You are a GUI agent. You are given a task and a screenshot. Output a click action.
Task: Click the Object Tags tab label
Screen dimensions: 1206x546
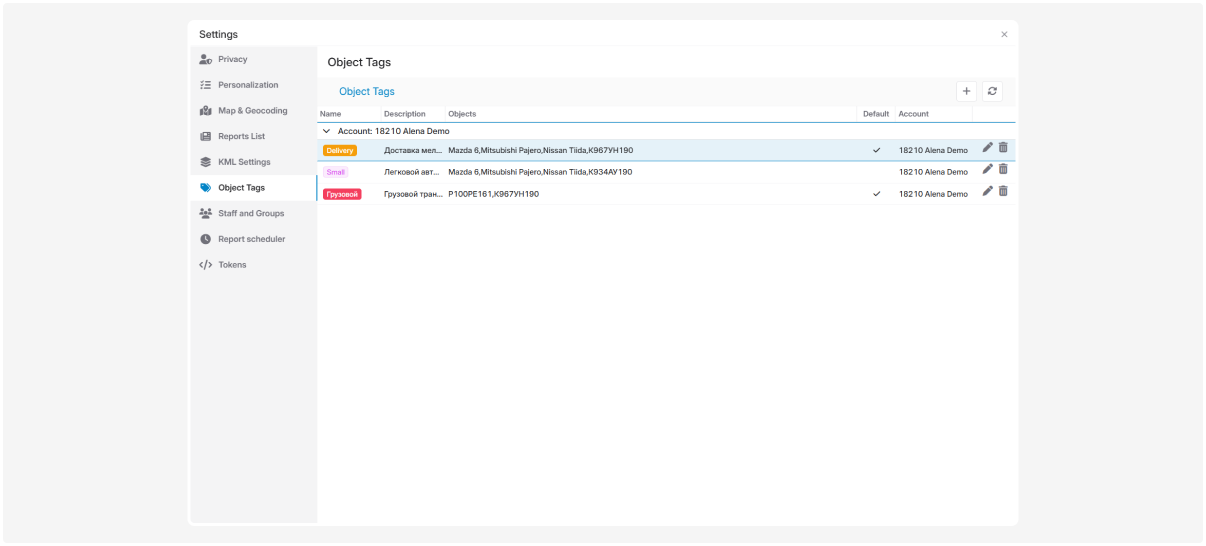[x=367, y=92]
